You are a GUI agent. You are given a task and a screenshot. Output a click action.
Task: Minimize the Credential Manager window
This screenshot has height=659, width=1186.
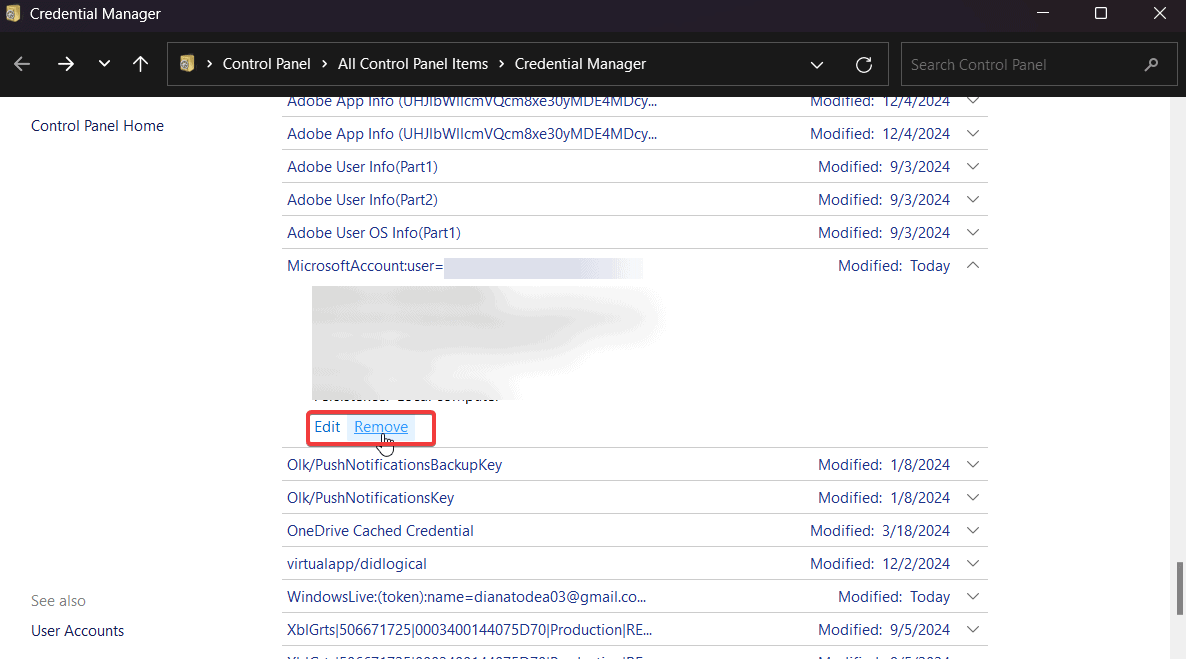1043,14
